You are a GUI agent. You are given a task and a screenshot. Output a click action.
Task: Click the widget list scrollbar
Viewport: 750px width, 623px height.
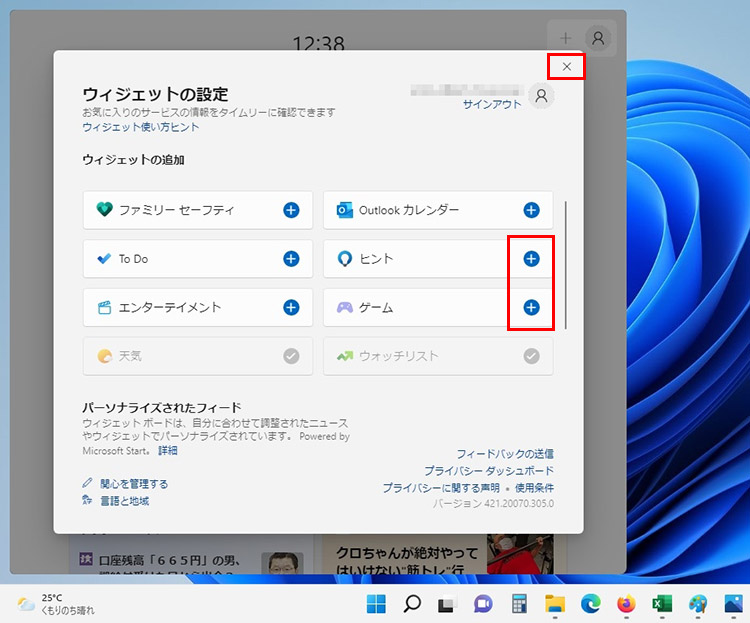point(566,265)
